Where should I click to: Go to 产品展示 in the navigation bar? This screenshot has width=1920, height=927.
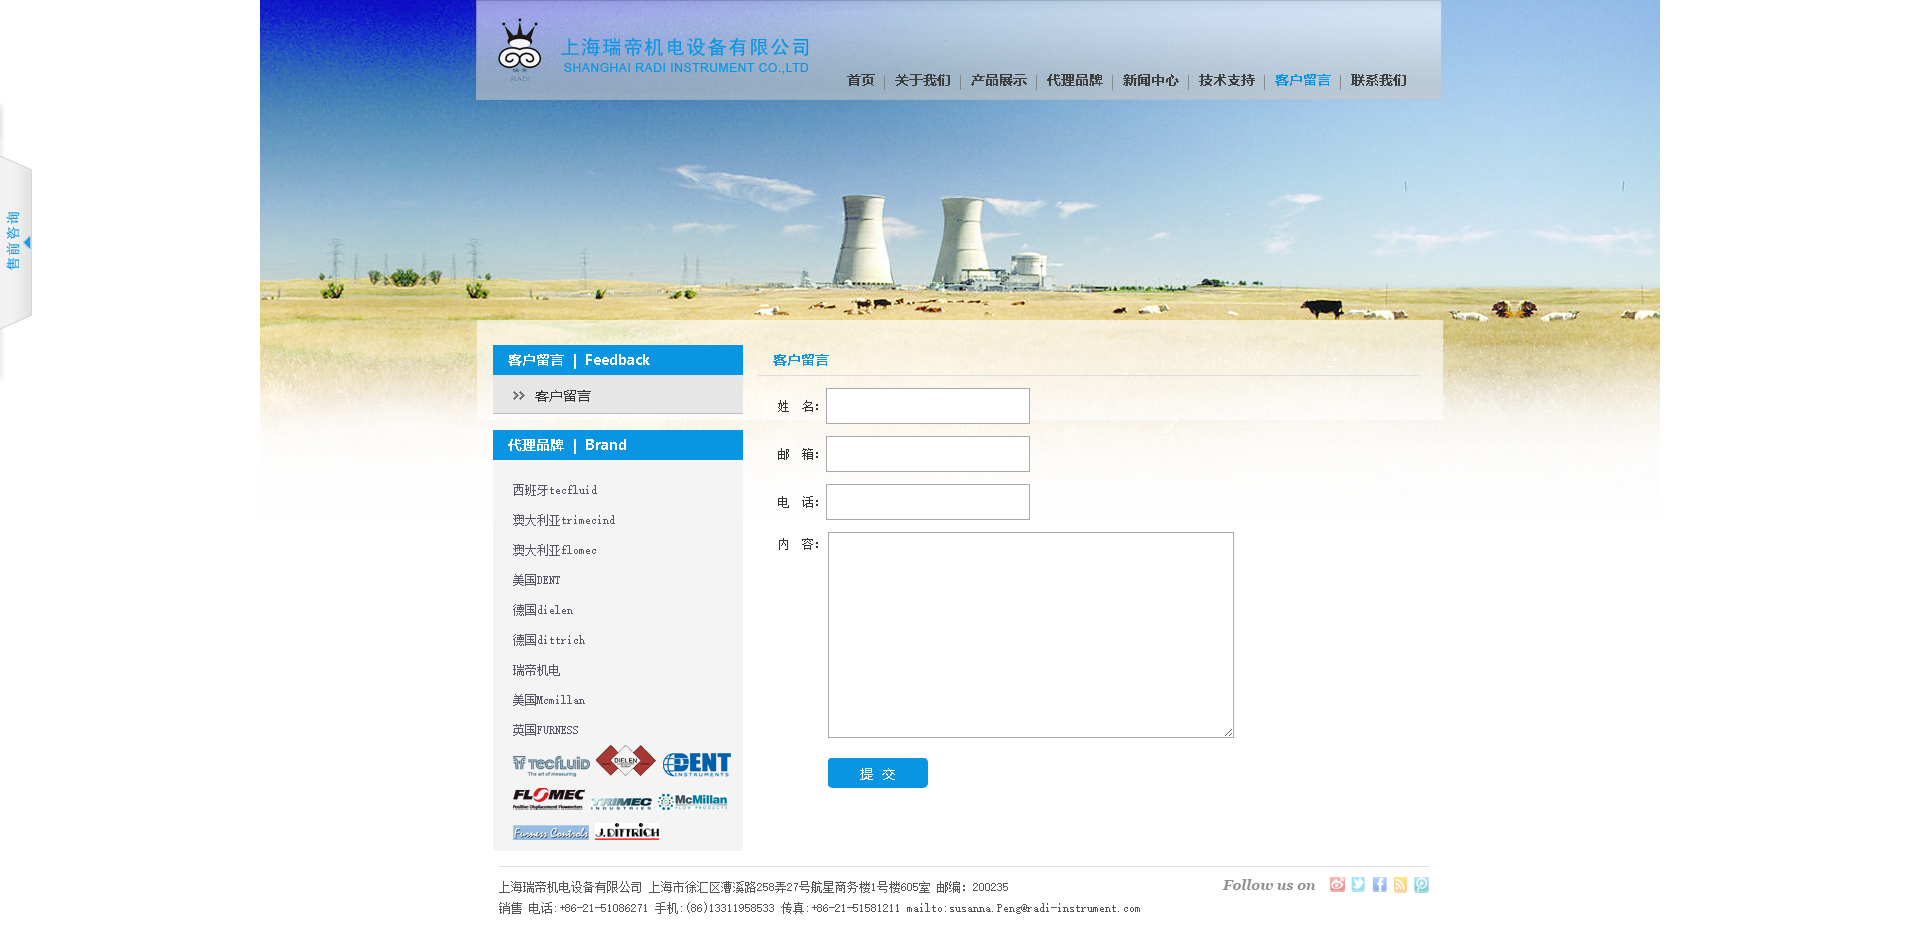pos(998,80)
